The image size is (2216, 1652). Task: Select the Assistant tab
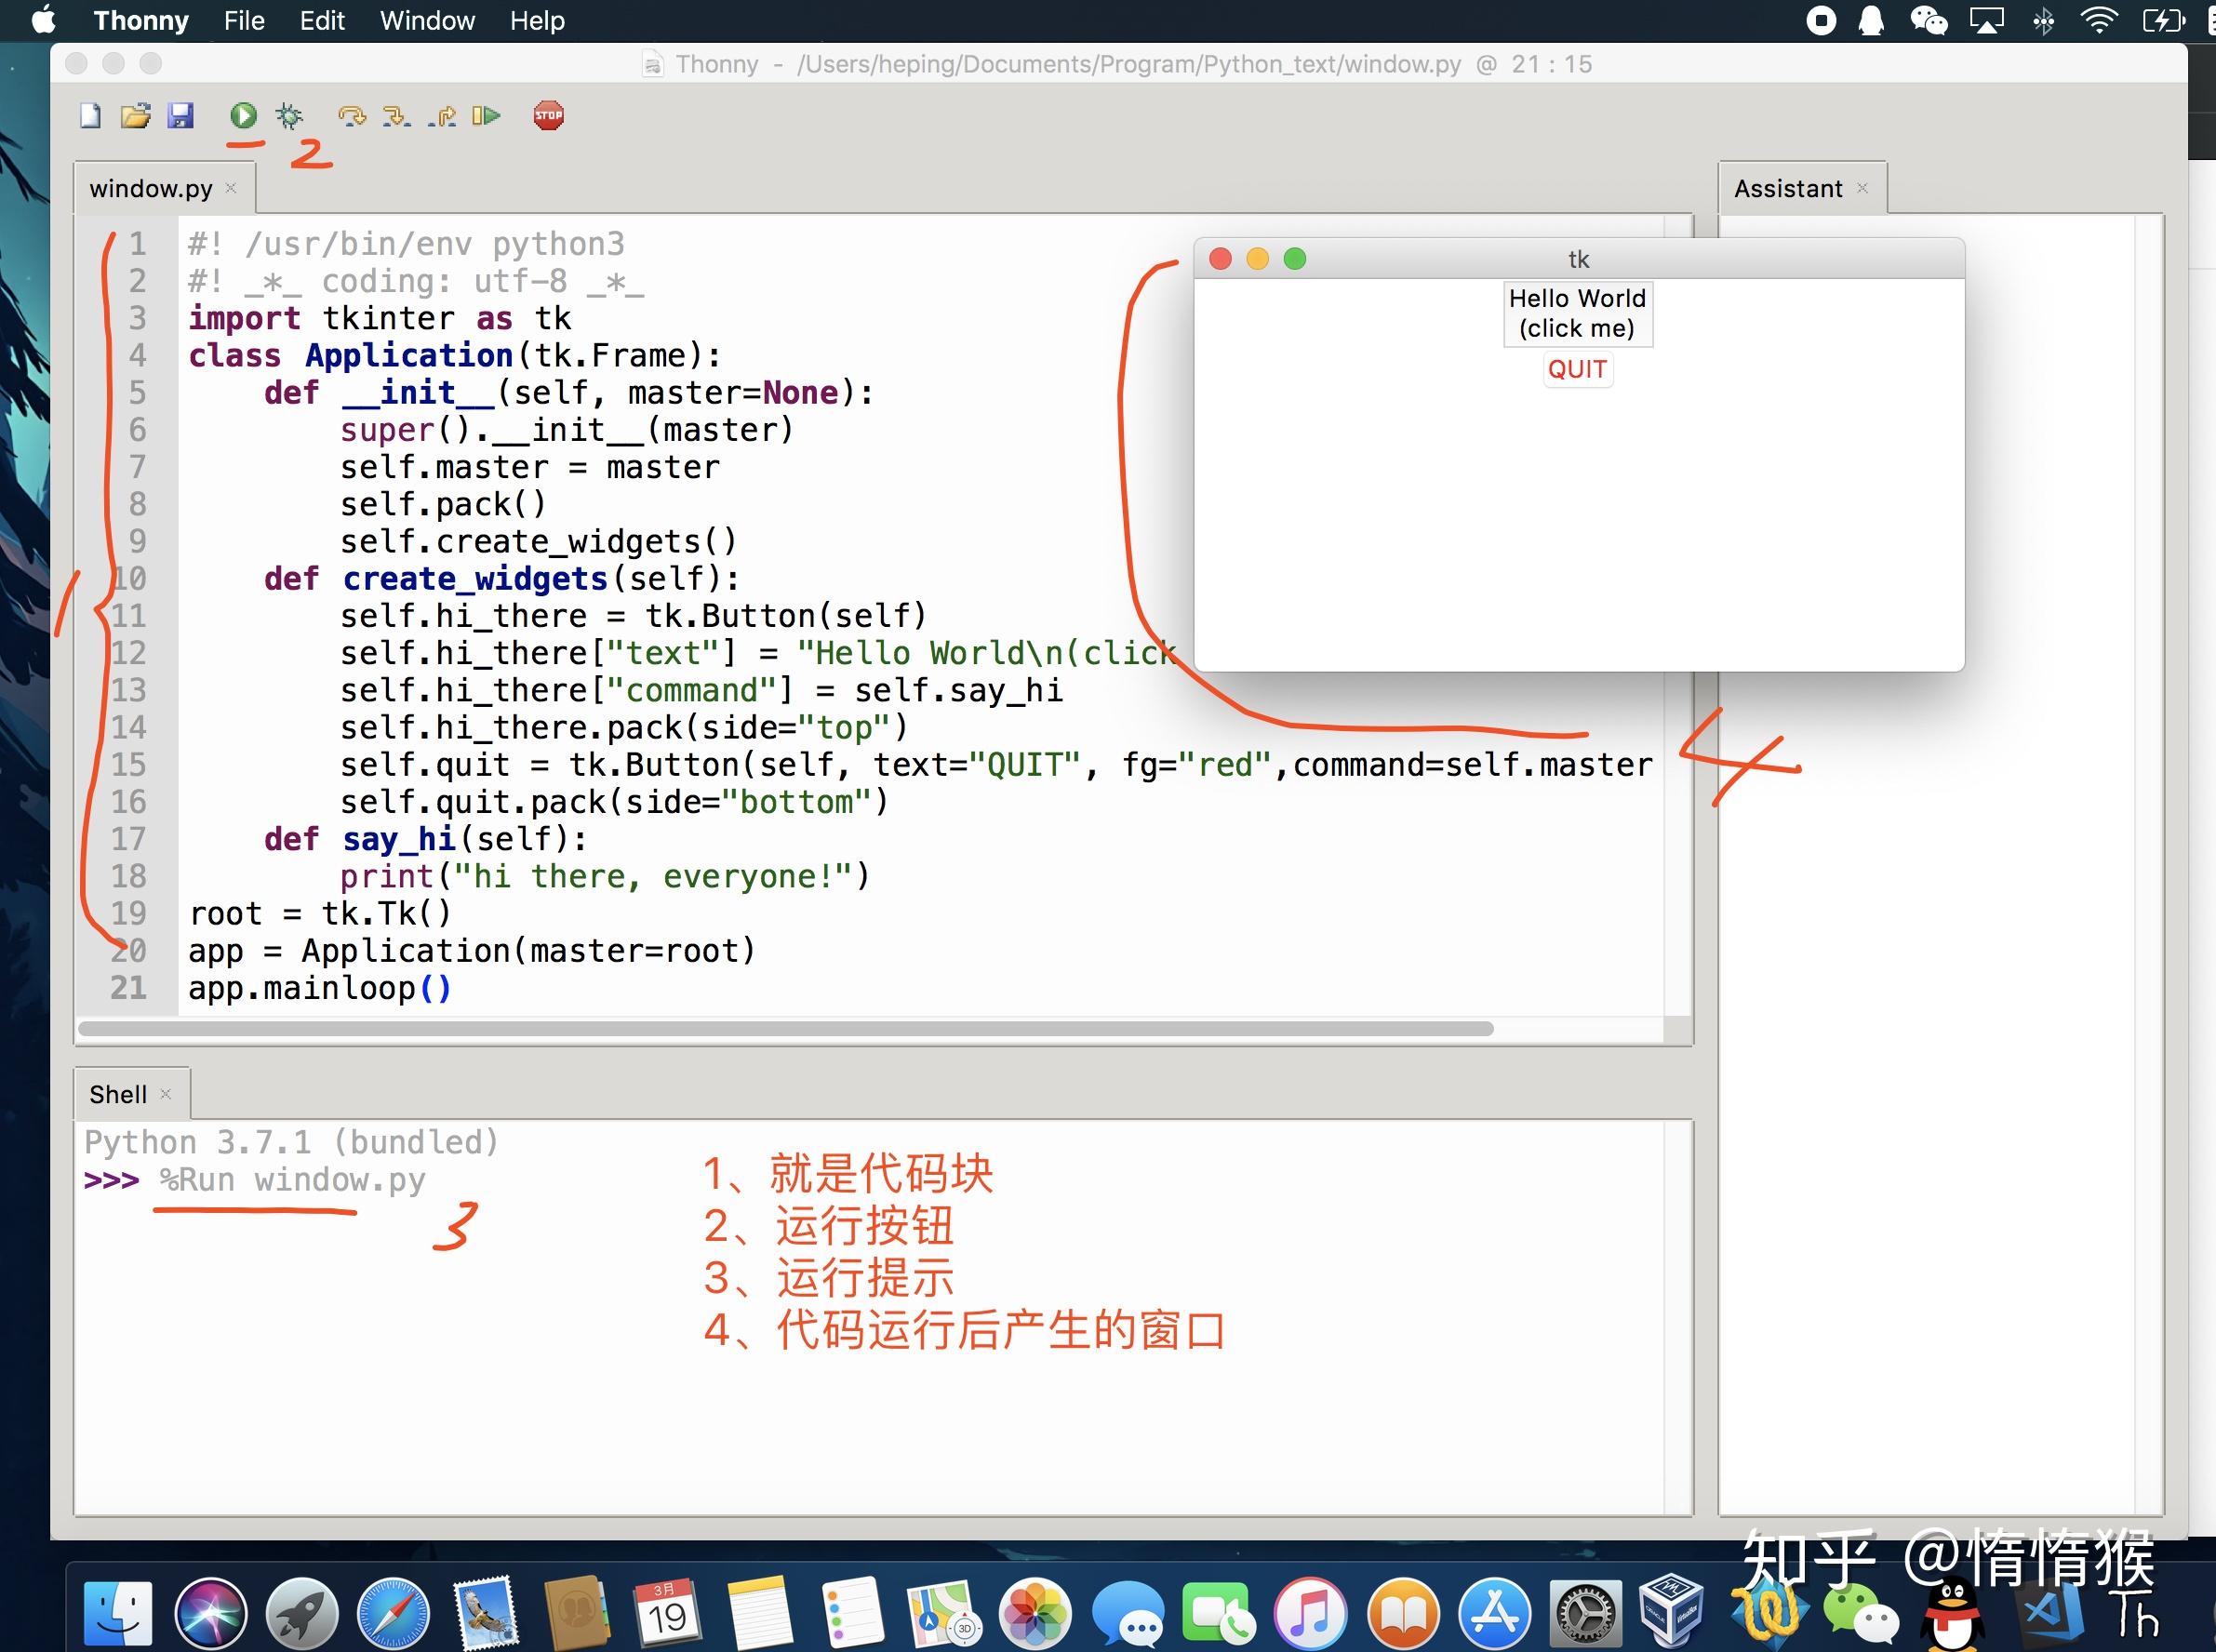pyautogui.click(x=1789, y=187)
